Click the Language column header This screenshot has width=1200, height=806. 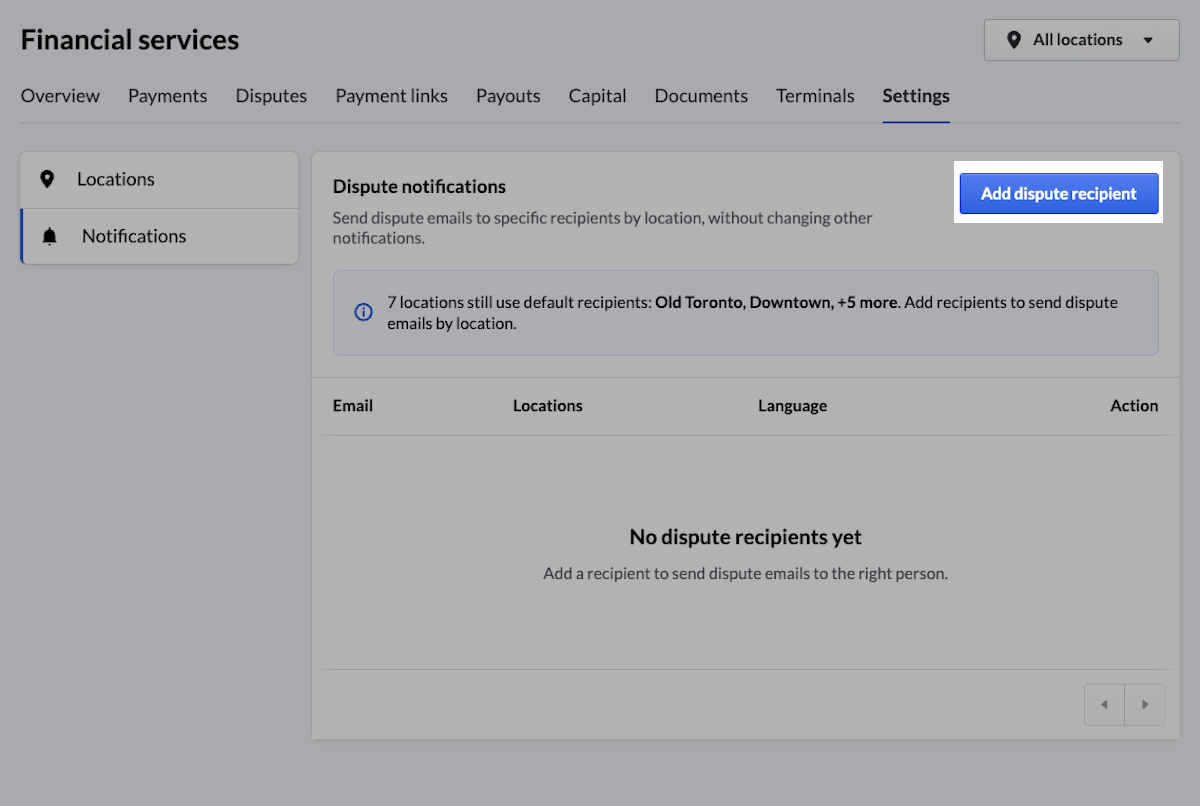[792, 405]
